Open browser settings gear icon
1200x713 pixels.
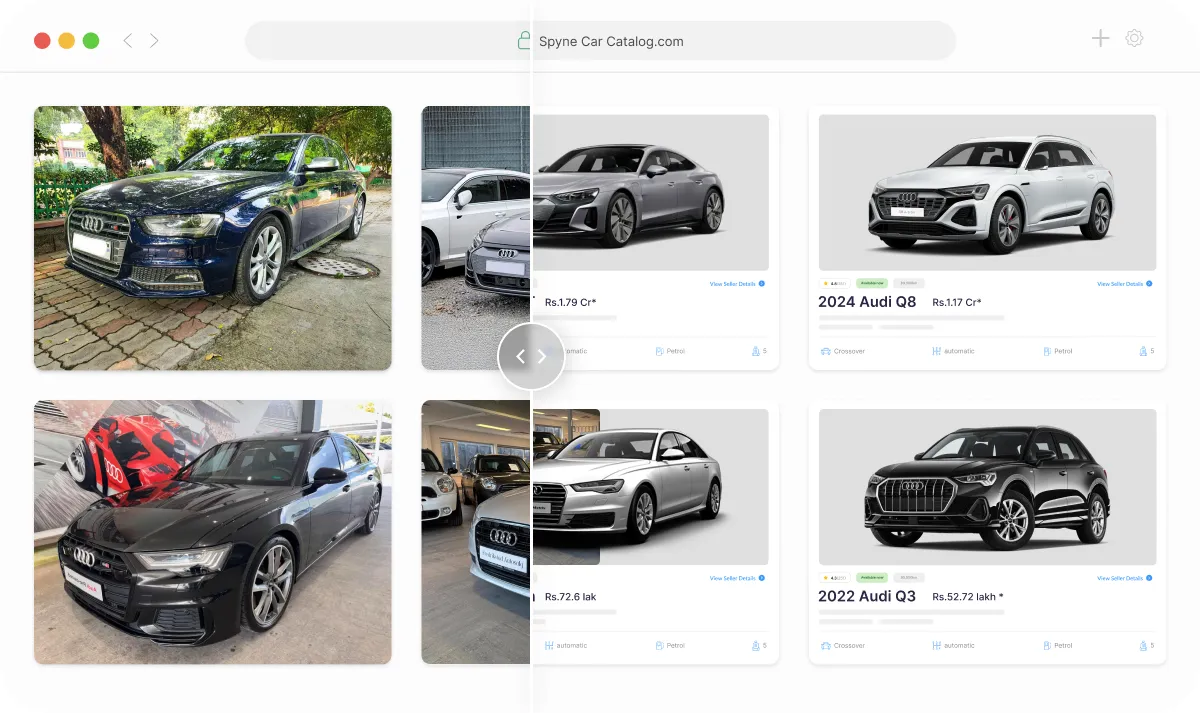(1134, 39)
